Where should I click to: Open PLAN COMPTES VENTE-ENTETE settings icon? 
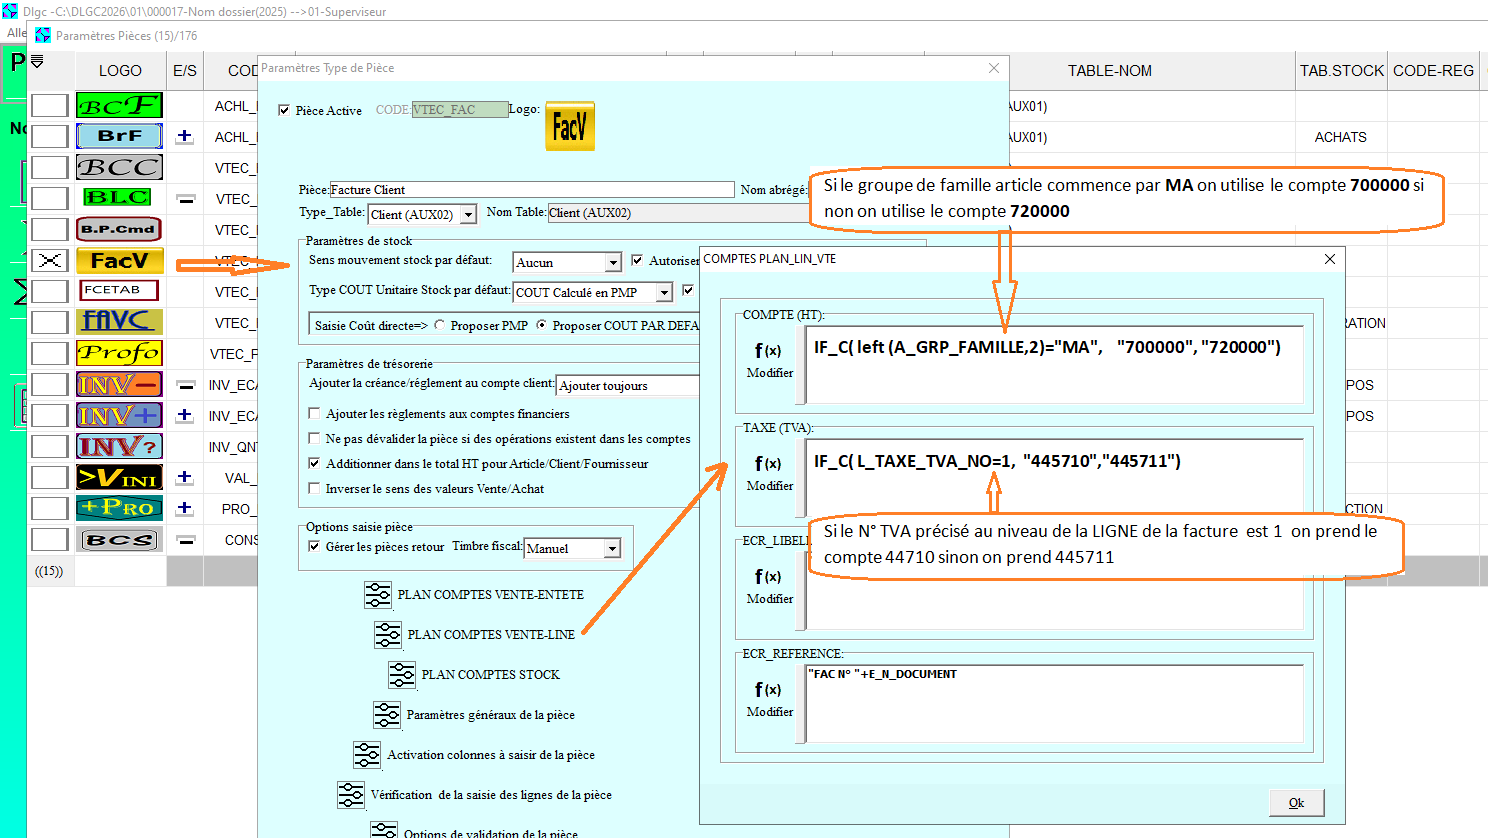(x=377, y=595)
